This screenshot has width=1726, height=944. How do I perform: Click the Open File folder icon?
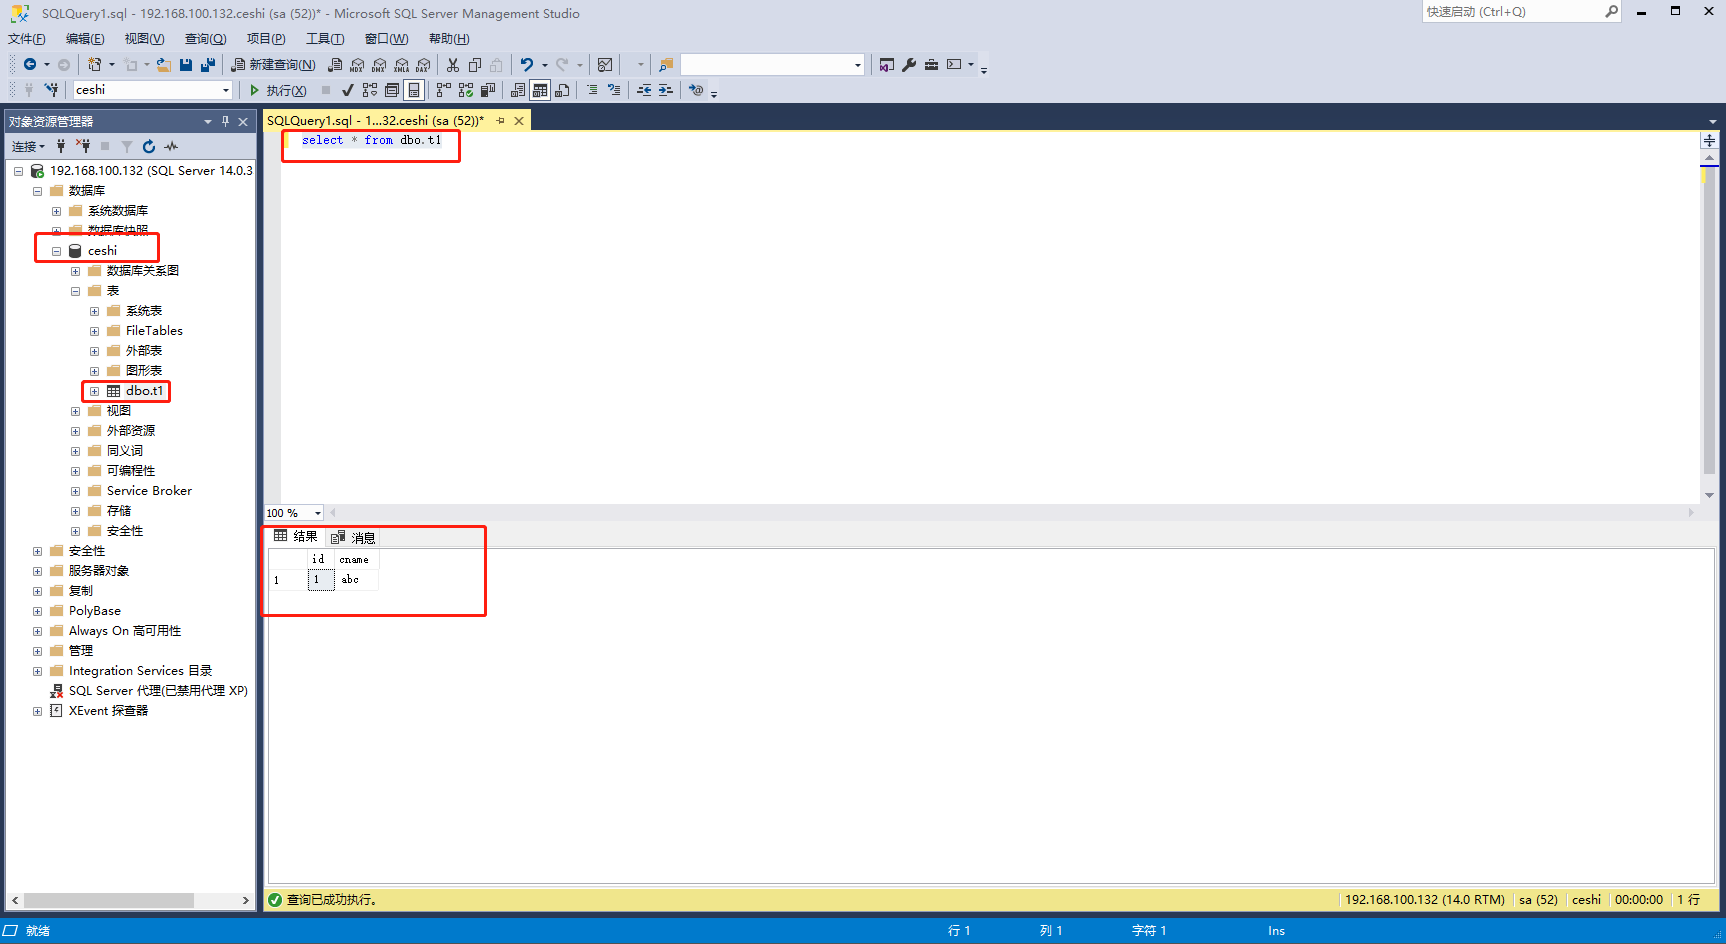(x=163, y=64)
